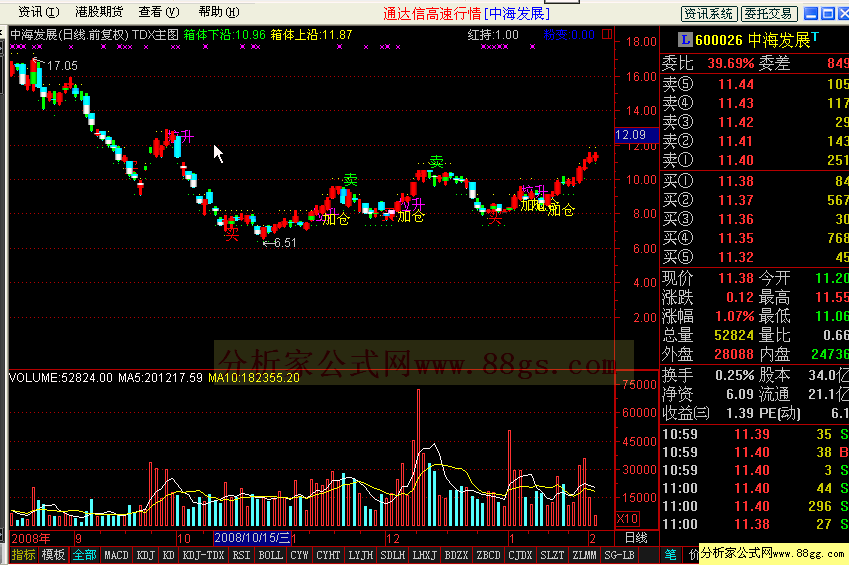Click the 资讯系统 button

709,14
